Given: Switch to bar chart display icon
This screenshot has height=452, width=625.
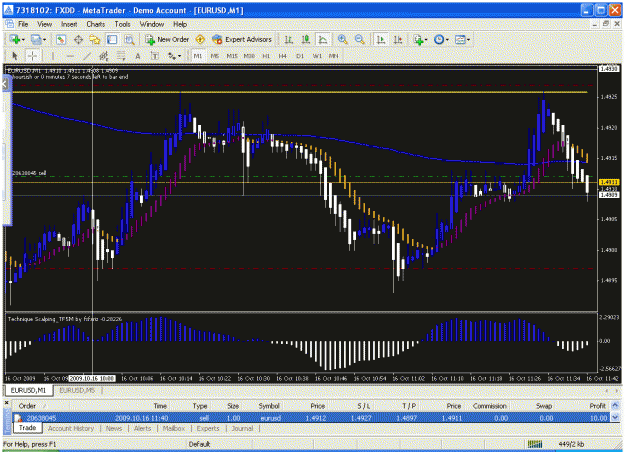Looking at the screenshot, I should [x=289, y=39].
